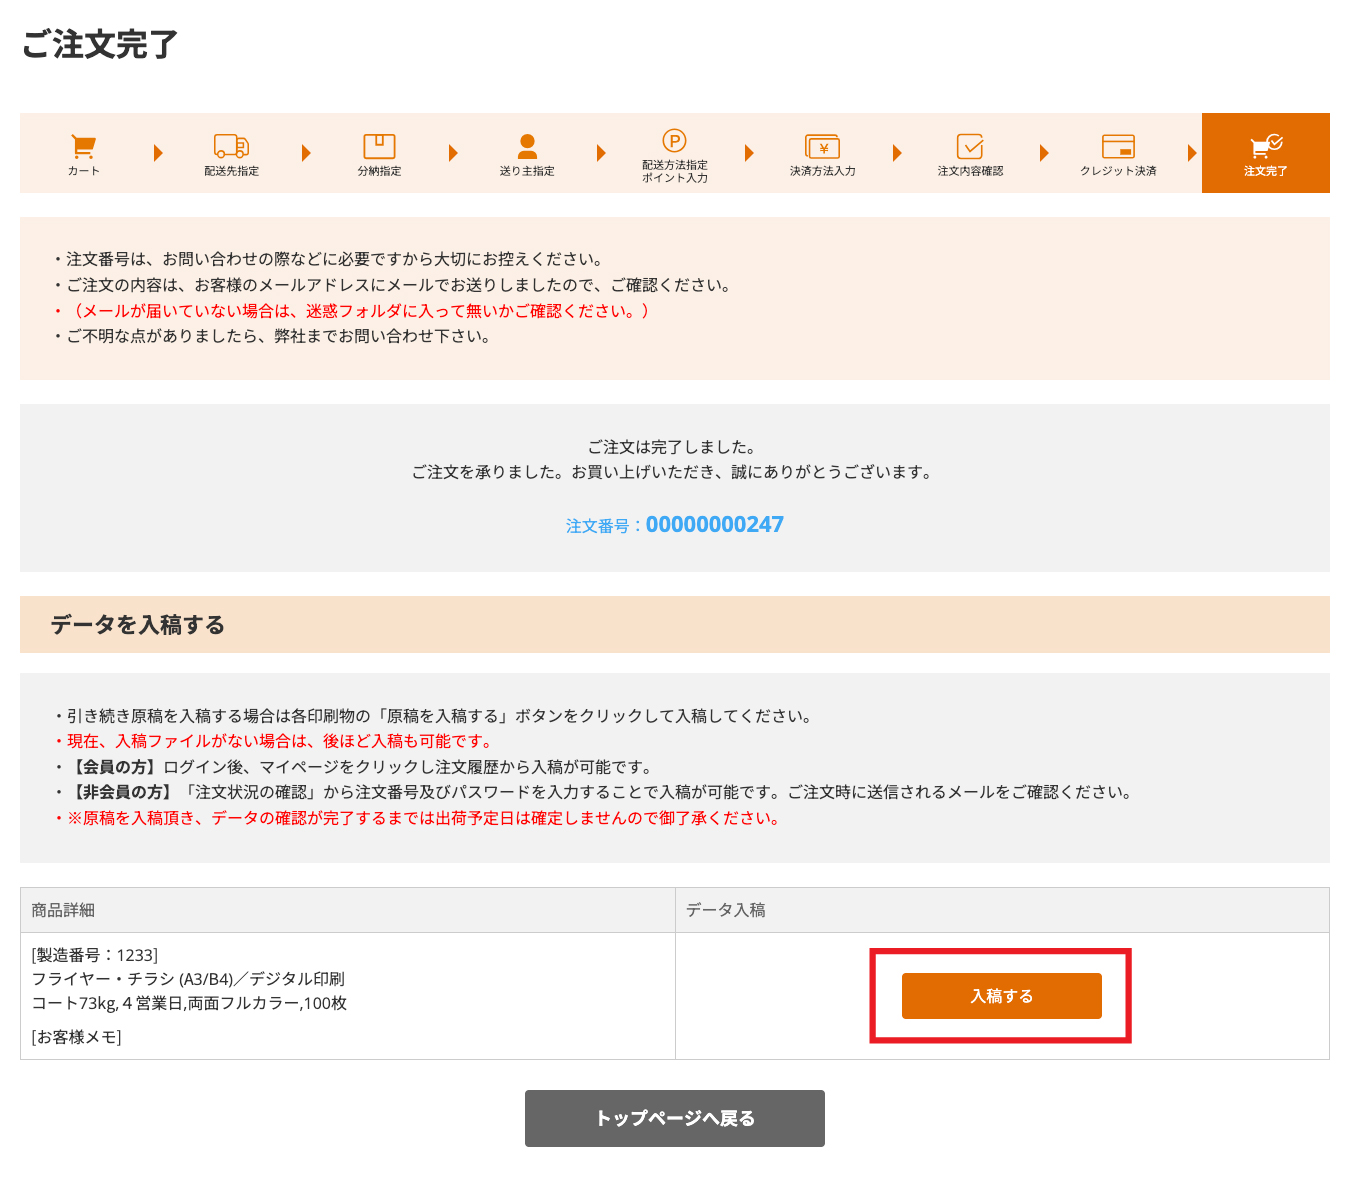
Task: Click the arrow between カート and 配送先指定
Action: click(x=158, y=153)
